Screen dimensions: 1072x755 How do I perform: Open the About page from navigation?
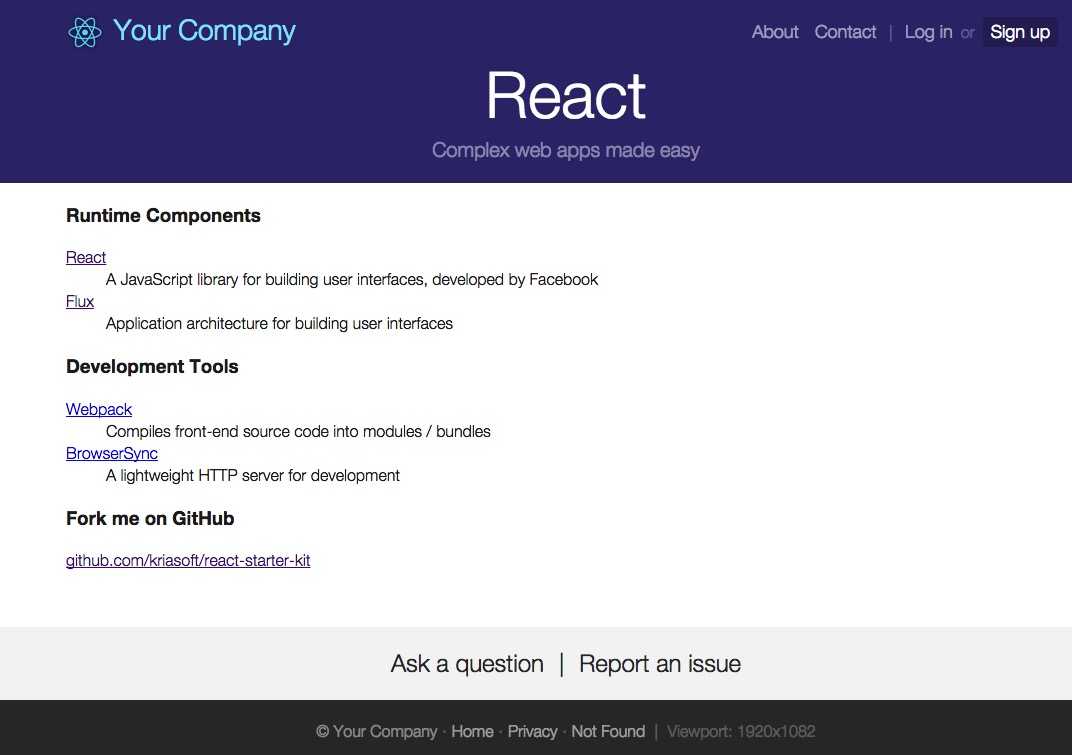point(775,32)
